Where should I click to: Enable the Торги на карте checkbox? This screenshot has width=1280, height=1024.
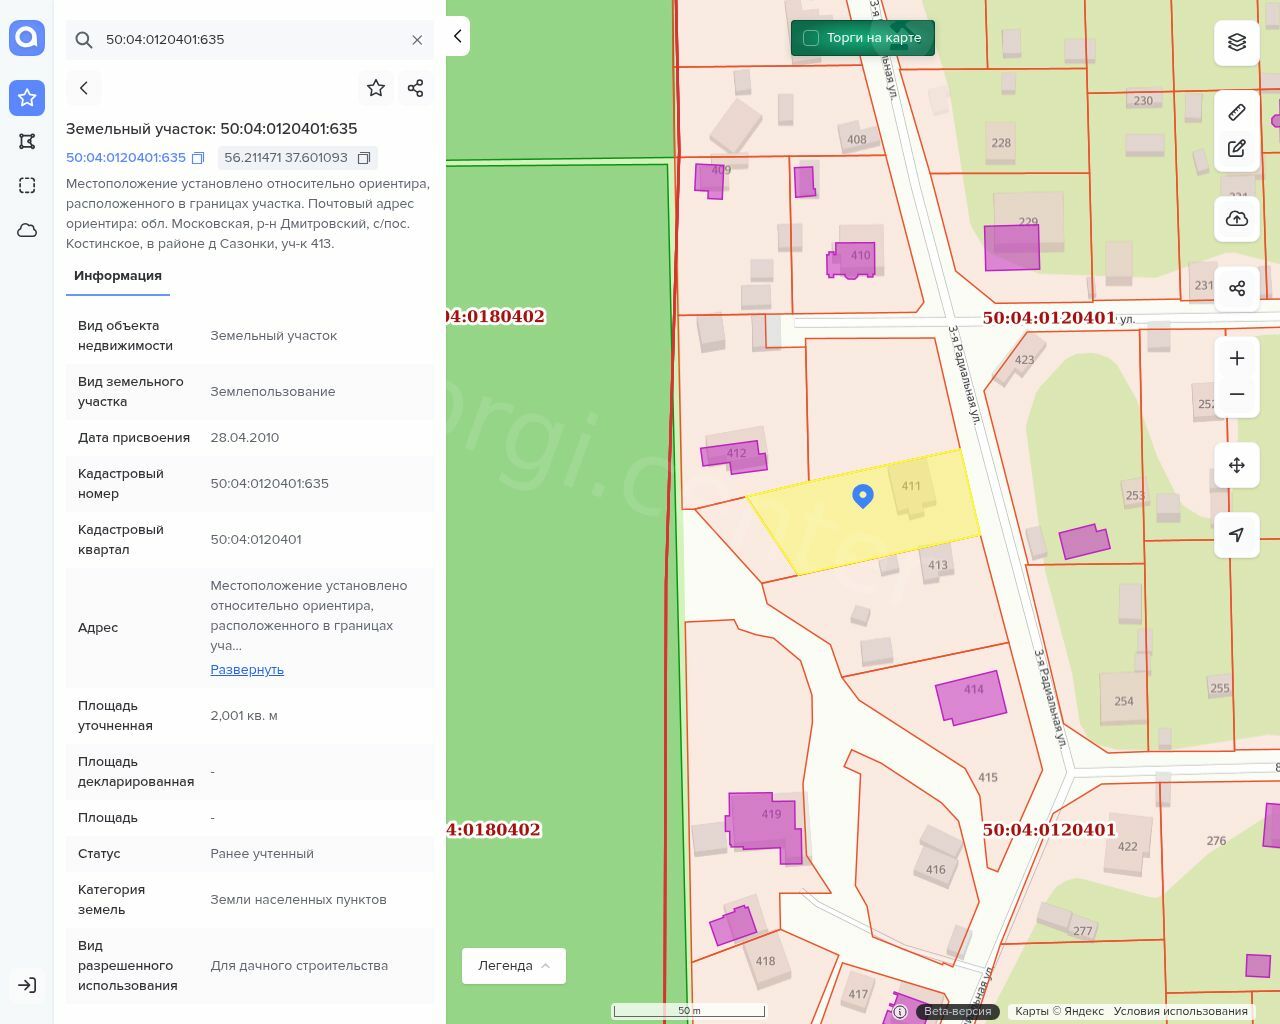tap(811, 38)
